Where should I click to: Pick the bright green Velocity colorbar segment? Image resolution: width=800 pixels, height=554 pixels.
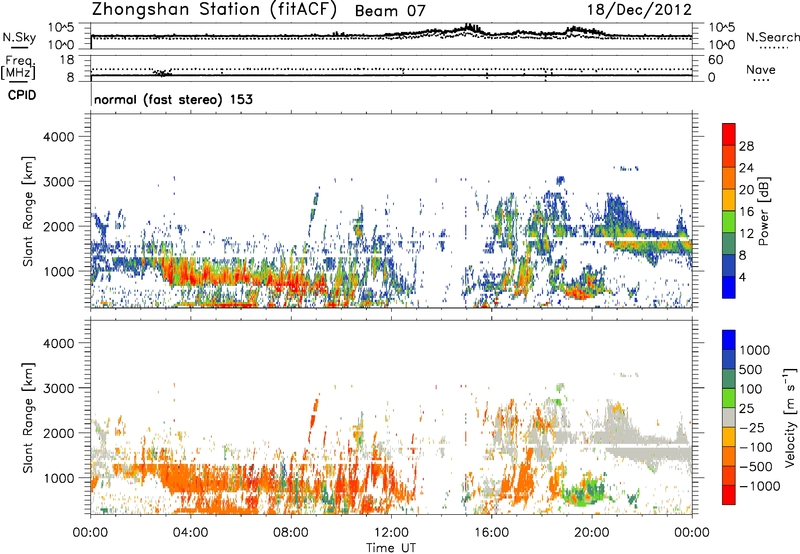[x=729, y=398]
